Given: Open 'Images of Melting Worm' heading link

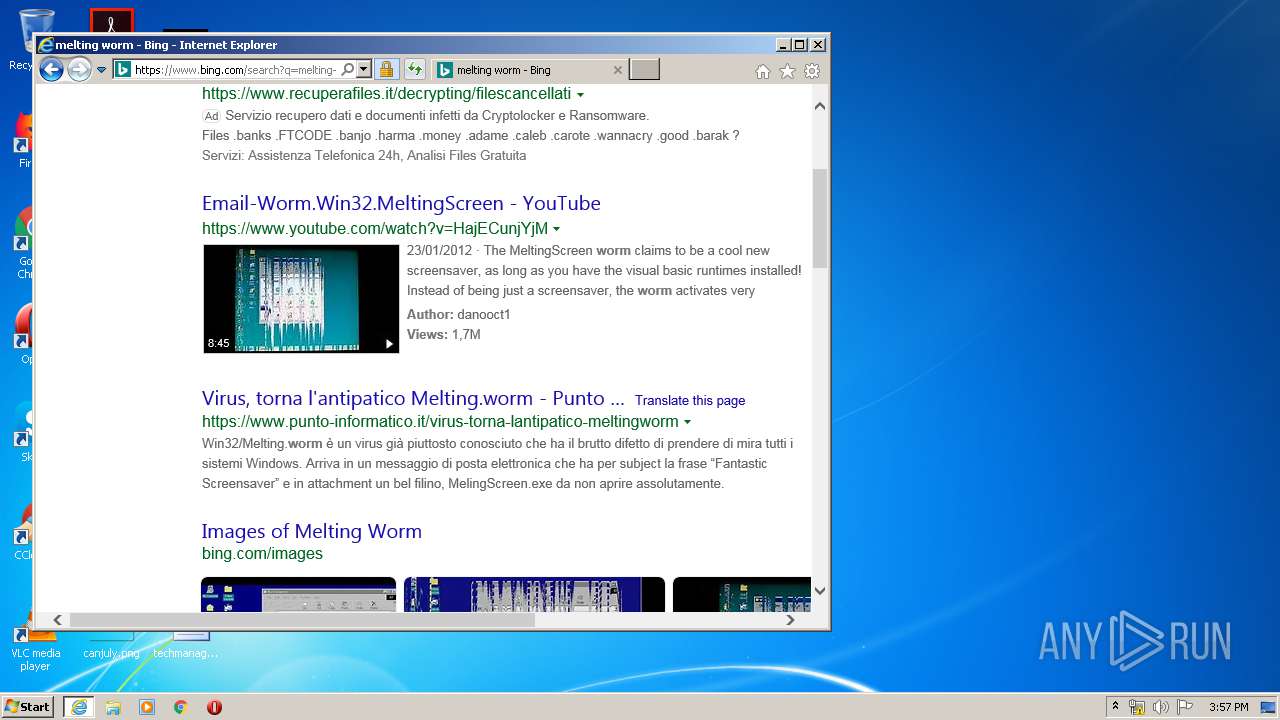Looking at the screenshot, I should coord(312,531).
